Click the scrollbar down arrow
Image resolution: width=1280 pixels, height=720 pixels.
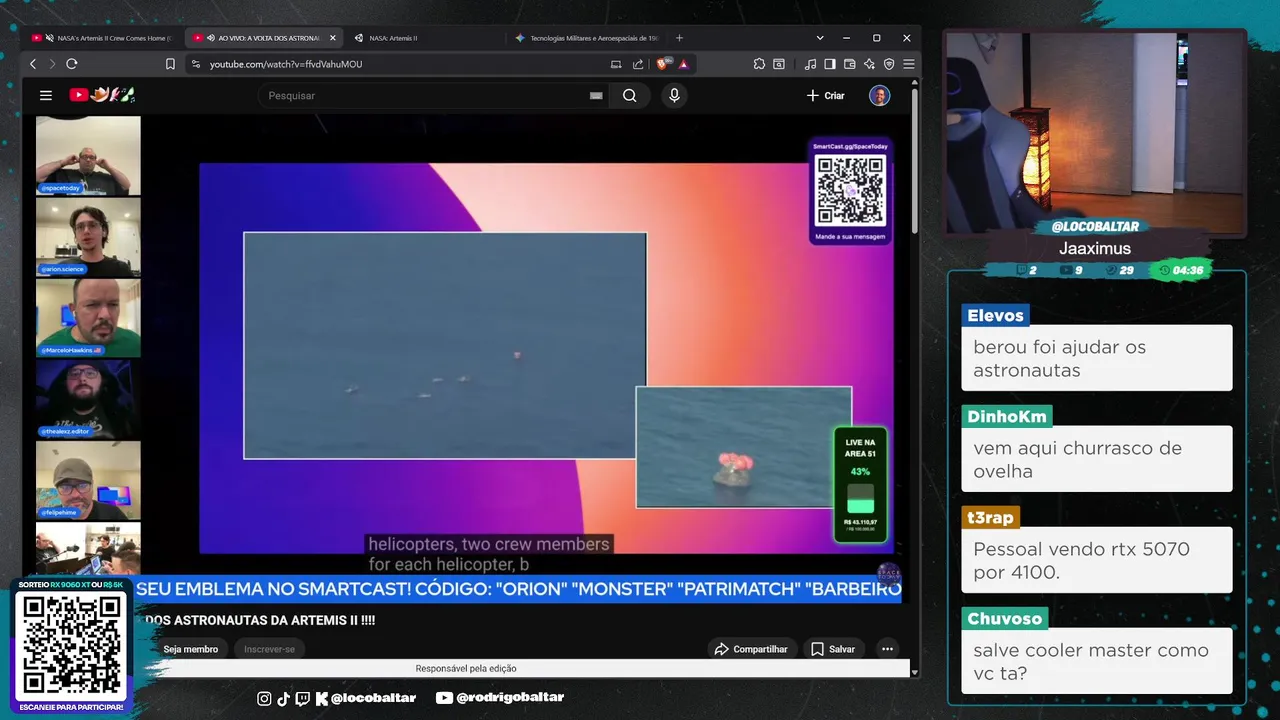pyautogui.click(x=914, y=671)
